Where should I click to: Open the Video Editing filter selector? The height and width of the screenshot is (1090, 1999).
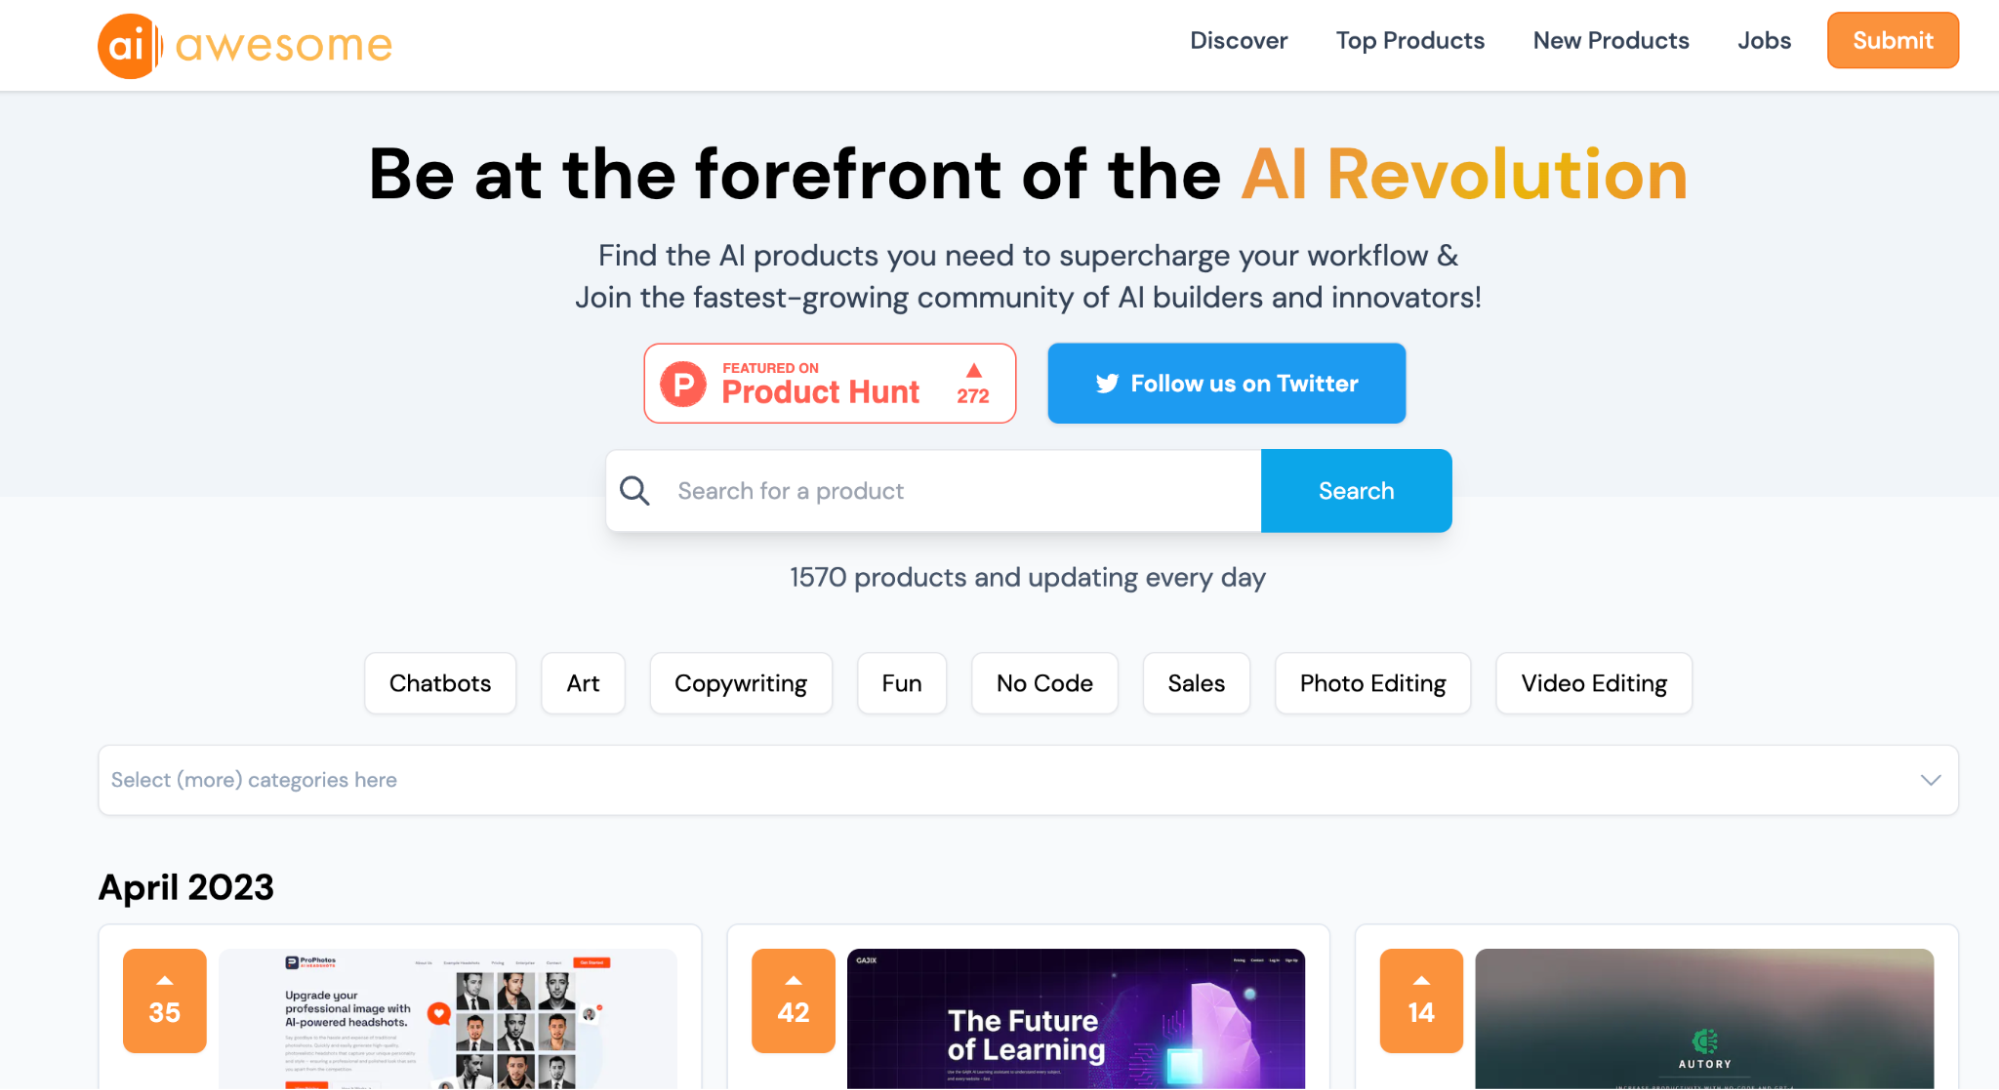click(x=1593, y=683)
